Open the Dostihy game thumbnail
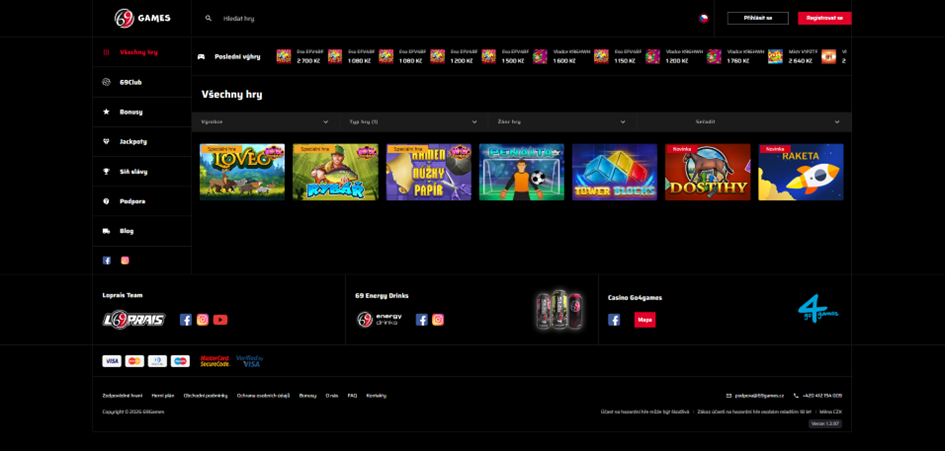This screenshot has width=945, height=451. click(708, 172)
